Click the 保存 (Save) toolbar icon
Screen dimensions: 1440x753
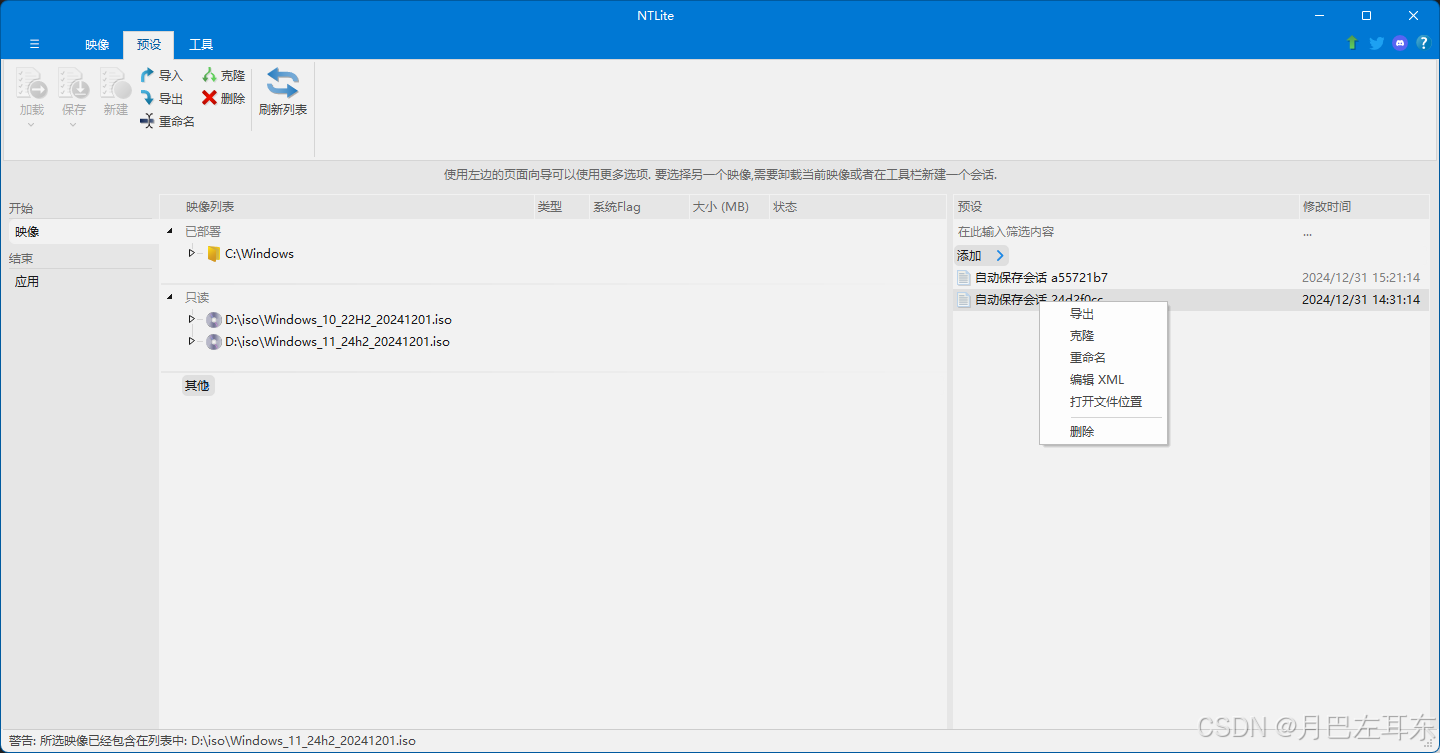(x=74, y=84)
